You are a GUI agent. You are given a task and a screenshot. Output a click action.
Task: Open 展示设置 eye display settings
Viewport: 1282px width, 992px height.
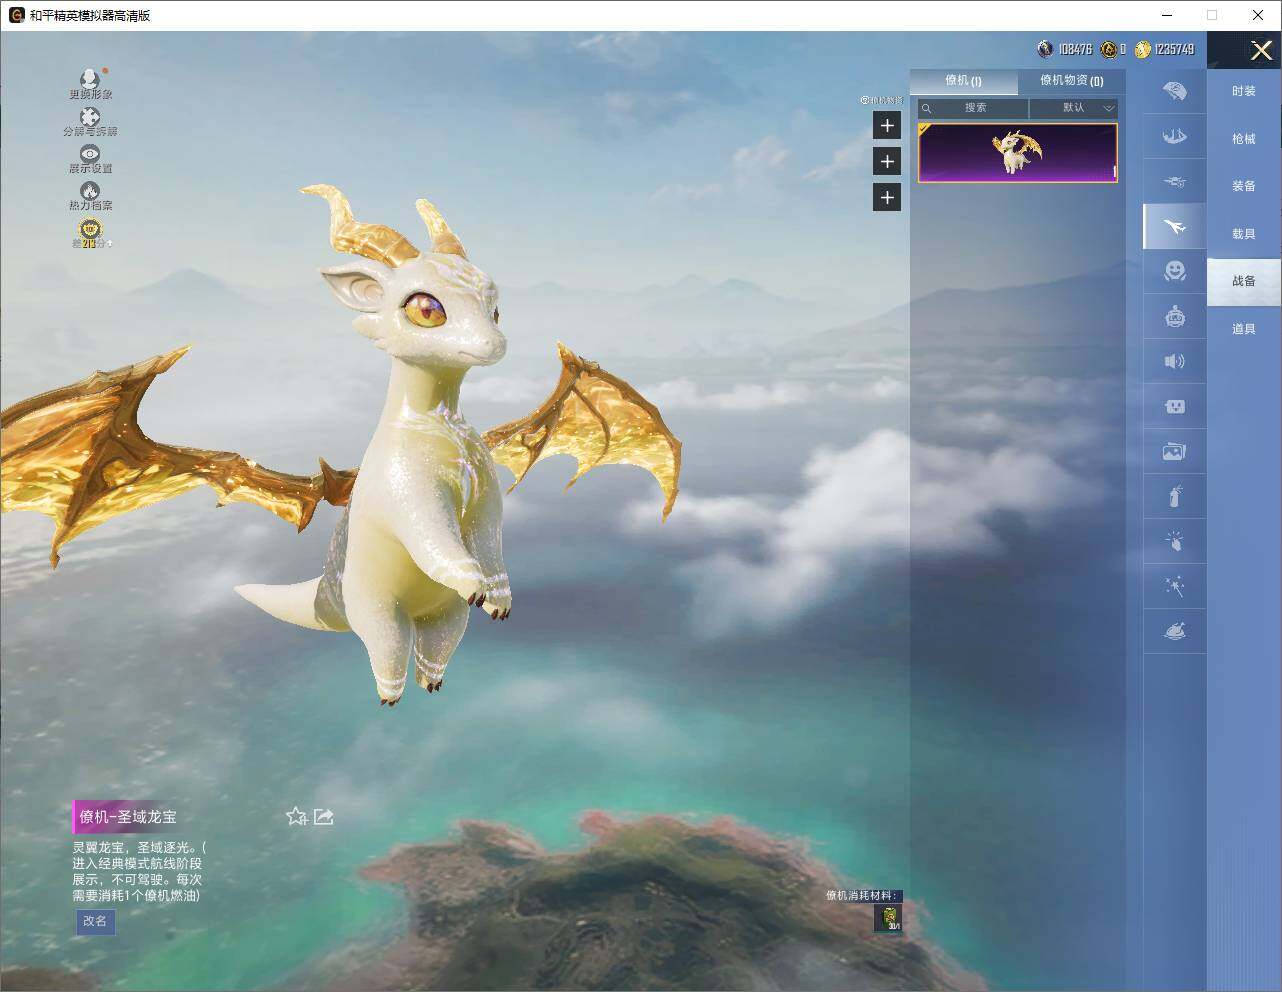[x=90, y=153]
